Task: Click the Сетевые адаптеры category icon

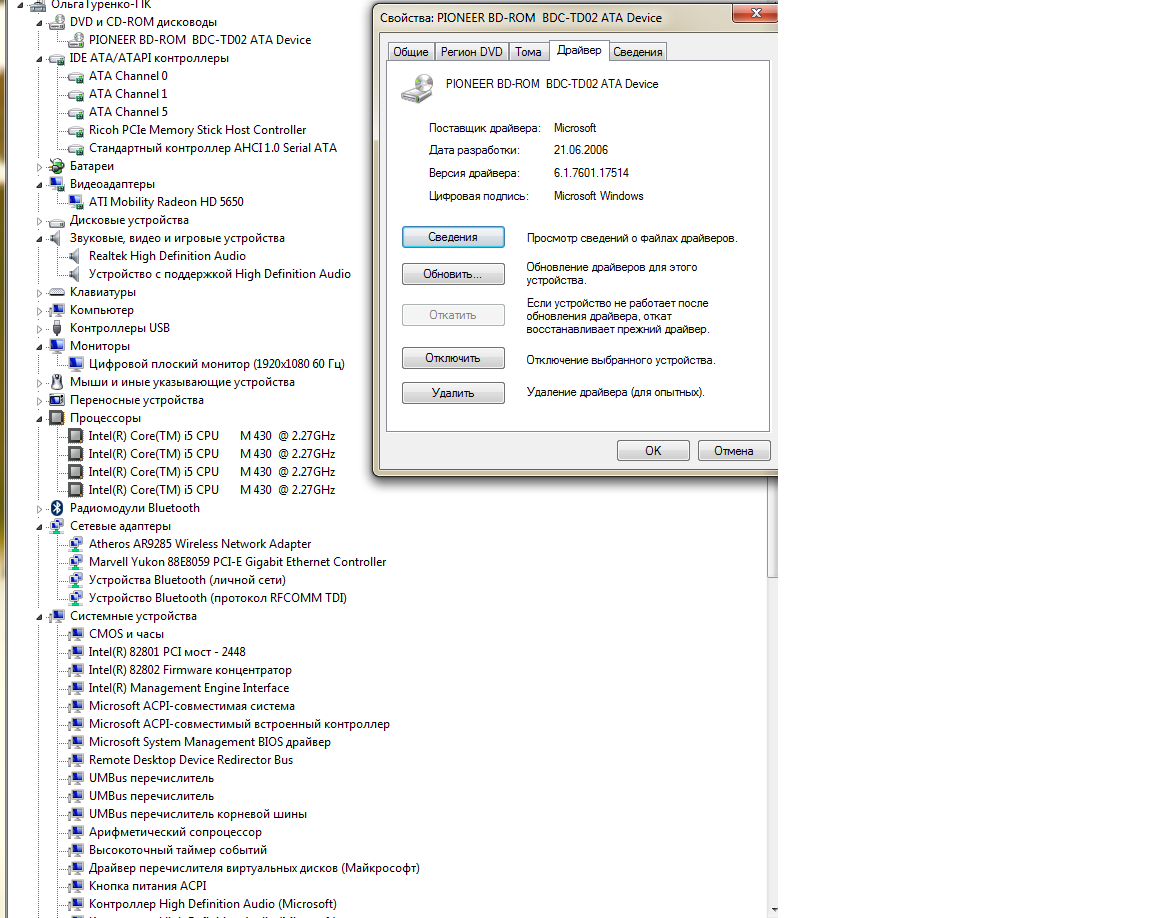Action: coord(57,526)
